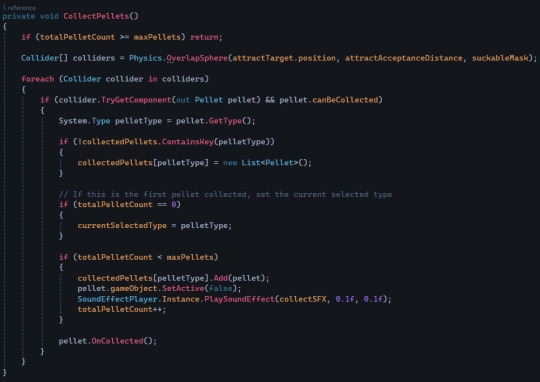540x382 pixels.
Task: Click 'System.Type' declaration text
Action: click(84, 121)
